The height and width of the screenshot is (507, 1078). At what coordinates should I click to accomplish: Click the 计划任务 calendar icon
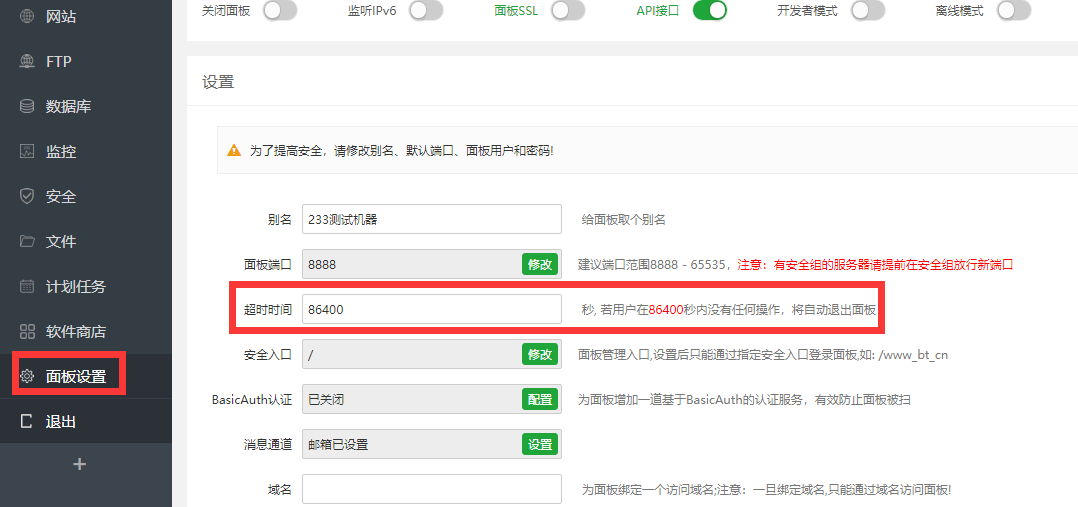click(27, 287)
